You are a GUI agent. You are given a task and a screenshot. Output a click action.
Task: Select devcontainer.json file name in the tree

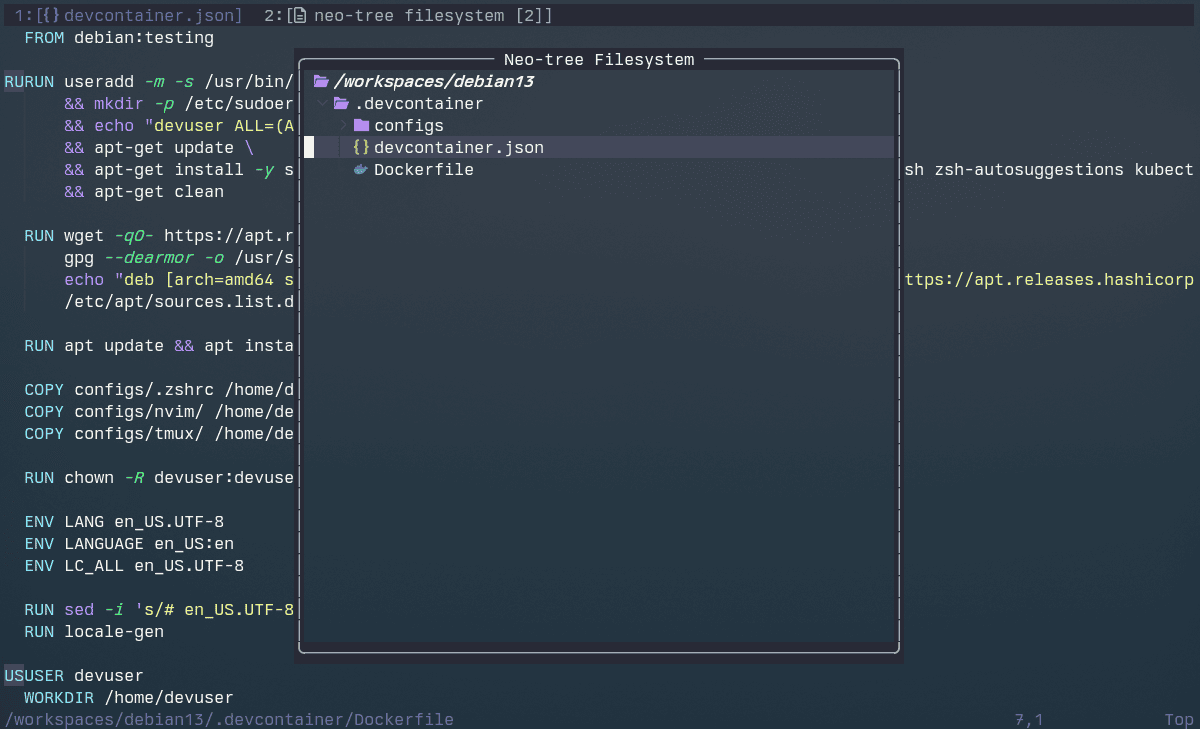pyautogui.click(x=458, y=148)
